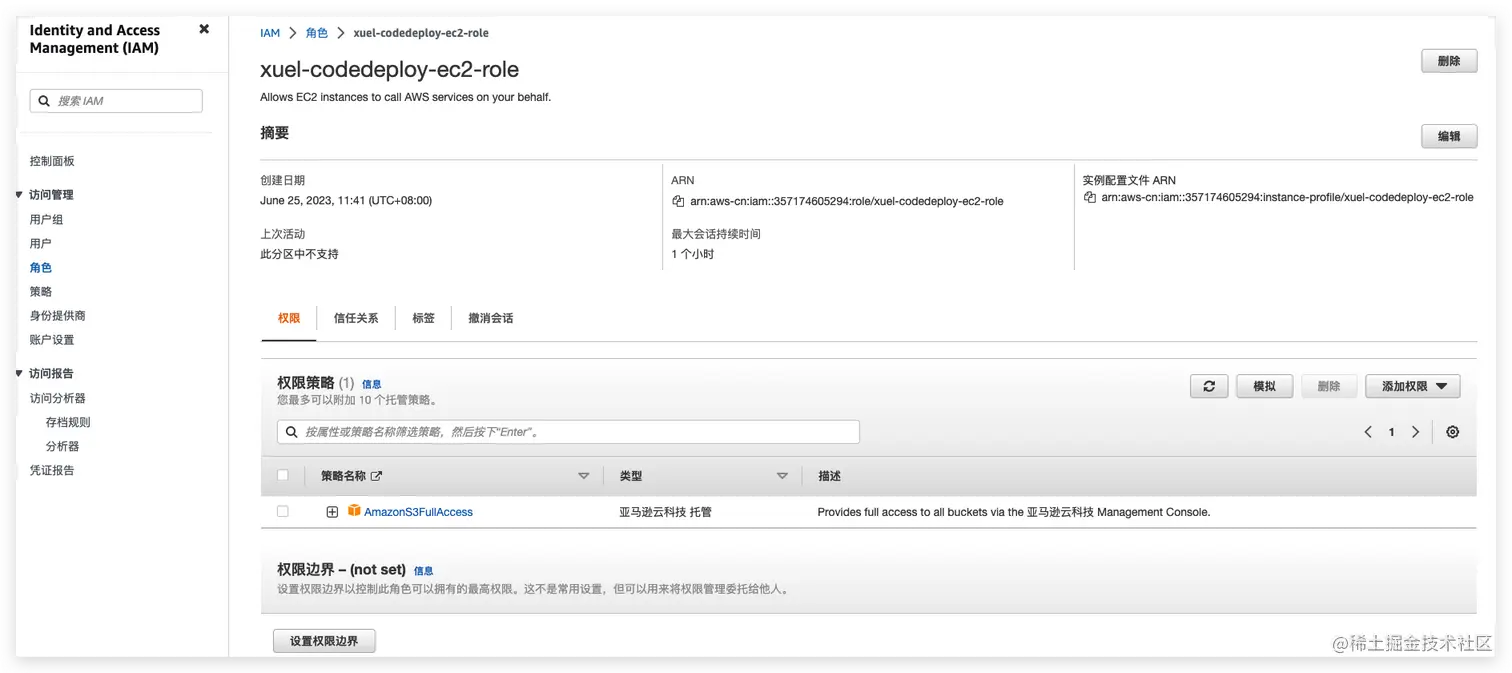Screen dimensions: 1512x673
Task: Sort by 策略名称 column arrow
Action: pos(584,477)
